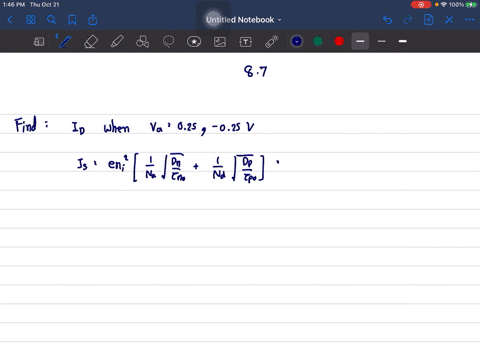Select the selected medium stroke thickness
Viewport: 480px width, 360px height.
pyautogui.click(x=360, y=41)
